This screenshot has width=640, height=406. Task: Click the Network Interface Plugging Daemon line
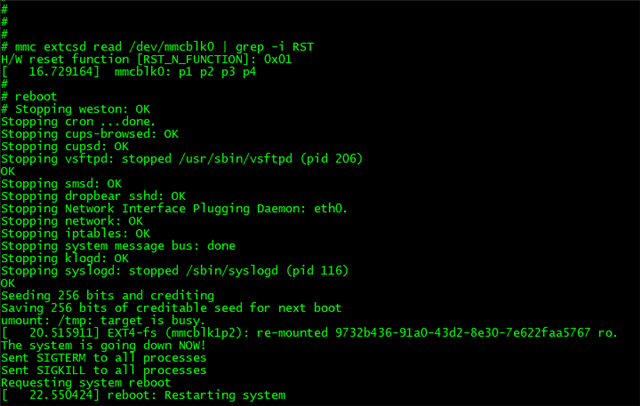point(174,209)
